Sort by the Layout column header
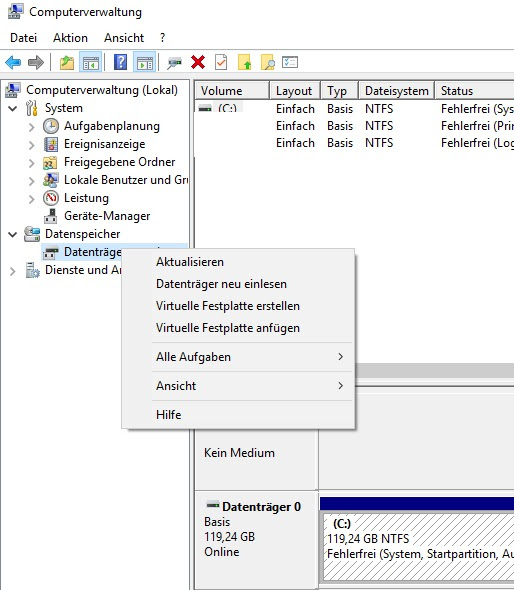Screen dimensions: 514x590 pyautogui.click(x=295, y=91)
